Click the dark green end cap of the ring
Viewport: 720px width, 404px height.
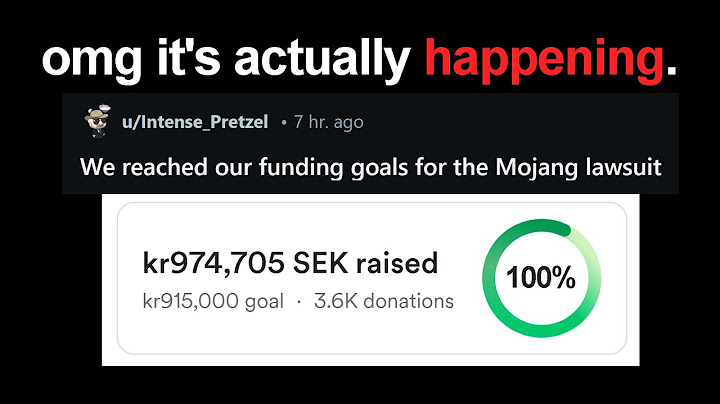(564, 230)
